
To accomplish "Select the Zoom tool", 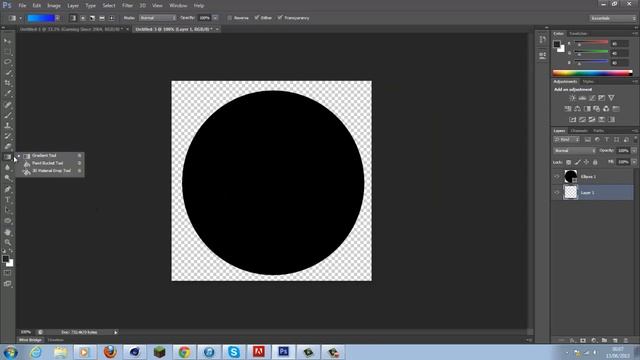I will [x=7, y=242].
